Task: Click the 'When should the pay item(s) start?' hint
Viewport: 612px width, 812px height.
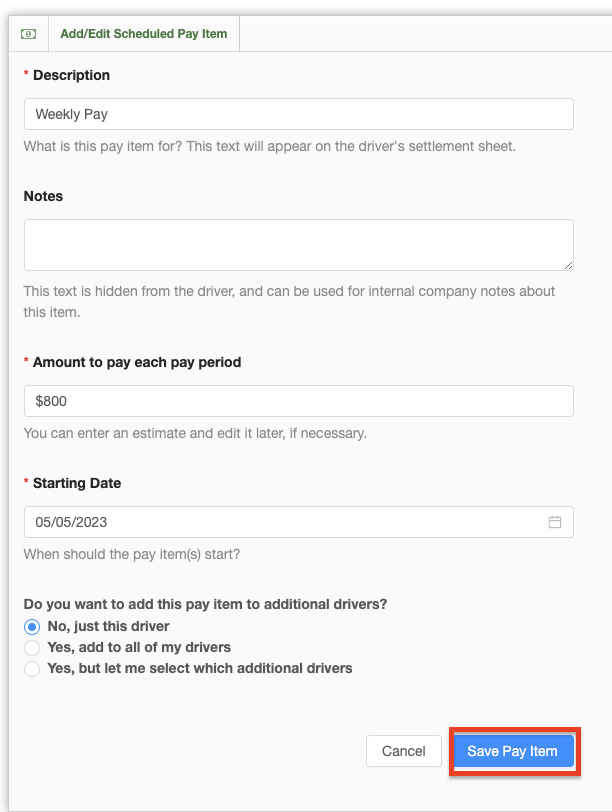Action: (x=132, y=554)
